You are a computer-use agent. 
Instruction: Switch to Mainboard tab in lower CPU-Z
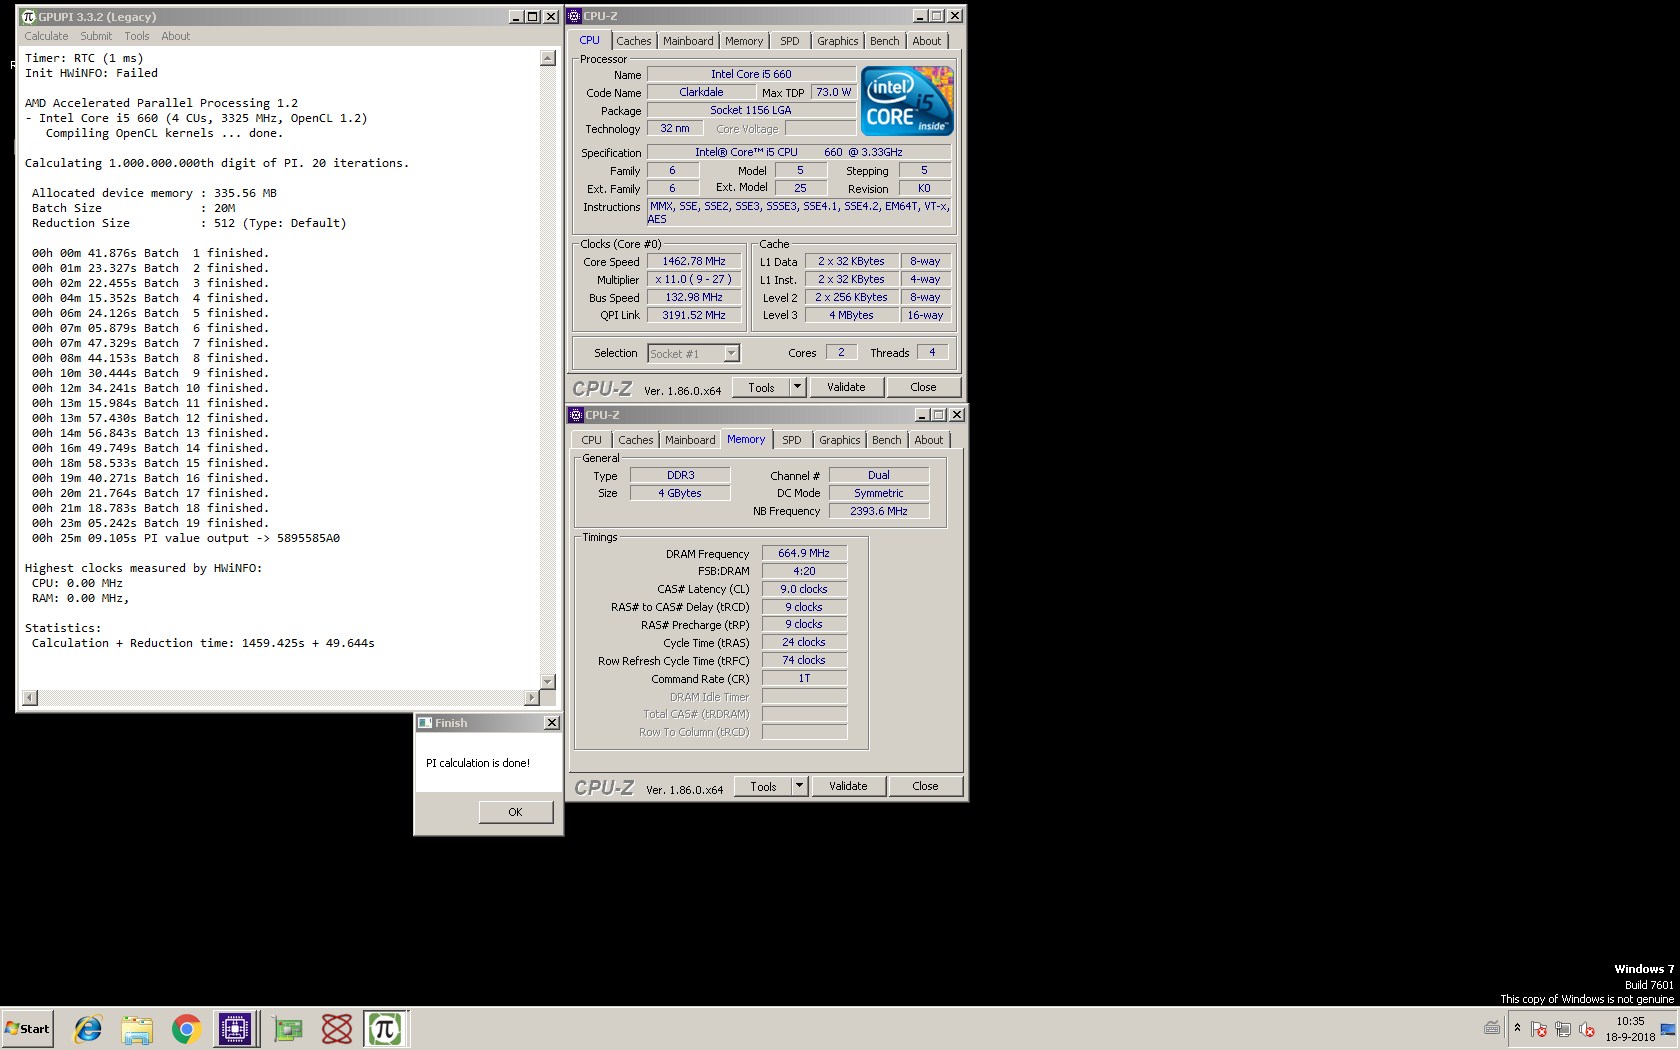pyautogui.click(x=690, y=440)
